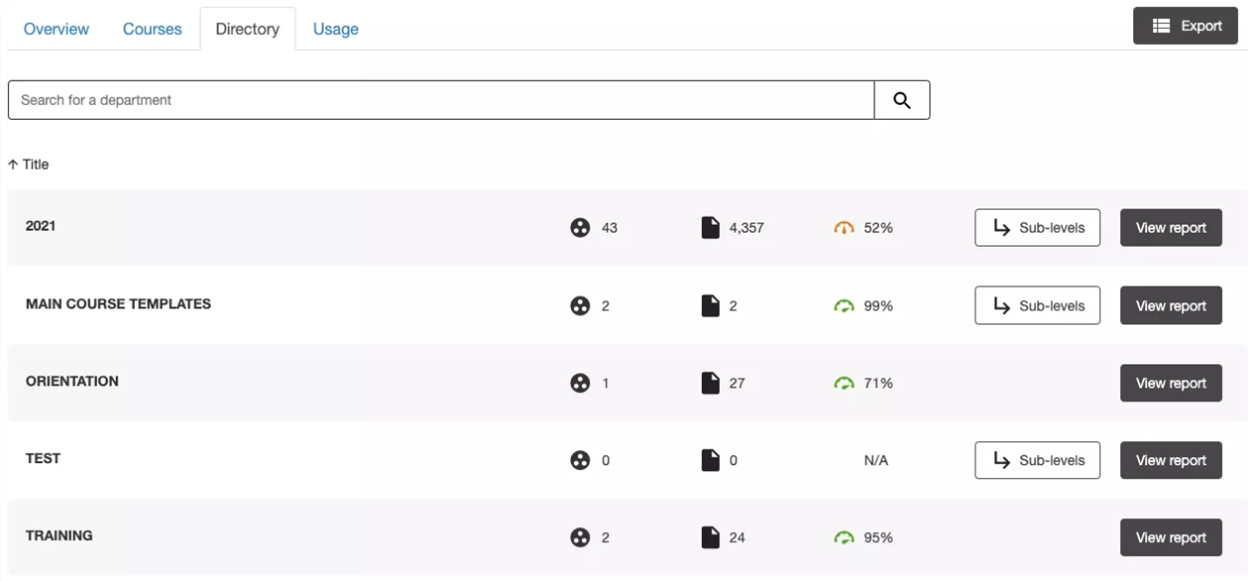View report for ORIENTATION department

1170,383
